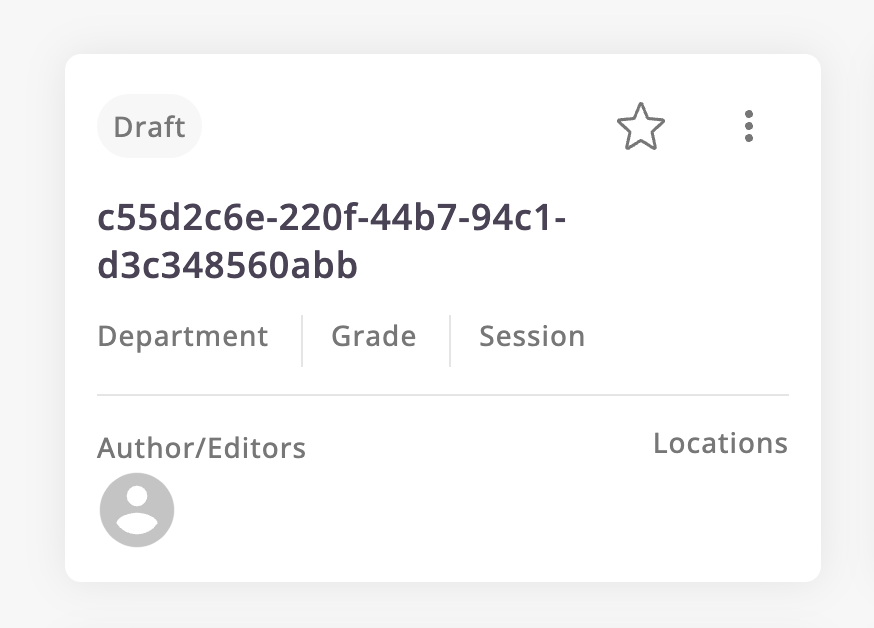
Task: Open the three-dot more options menu
Action: (x=748, y=127)
